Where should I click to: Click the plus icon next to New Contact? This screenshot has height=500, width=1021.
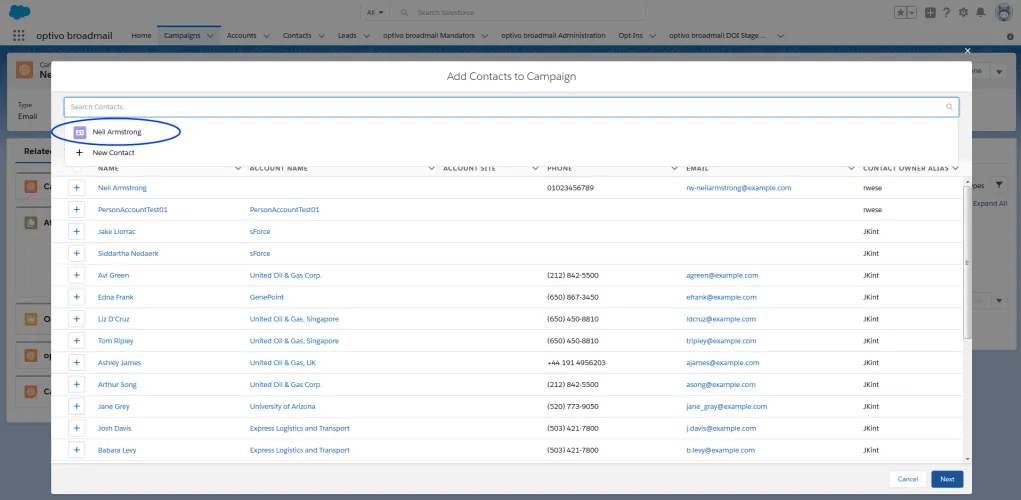(x=79, y=152)
